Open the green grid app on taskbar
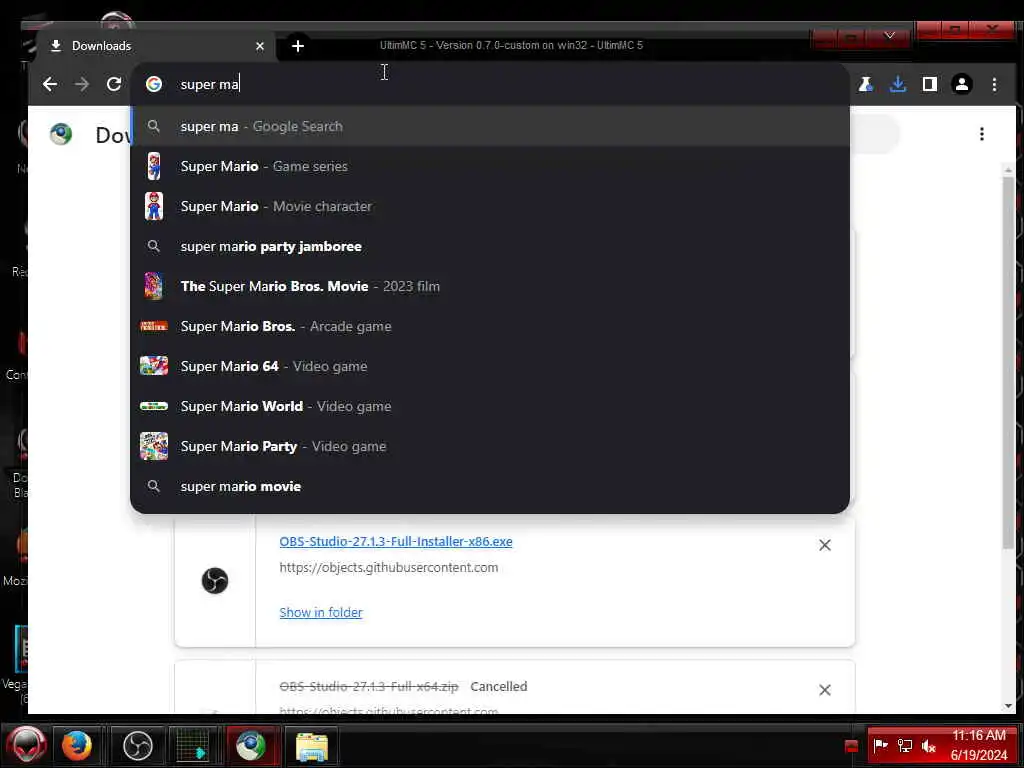 193,746
